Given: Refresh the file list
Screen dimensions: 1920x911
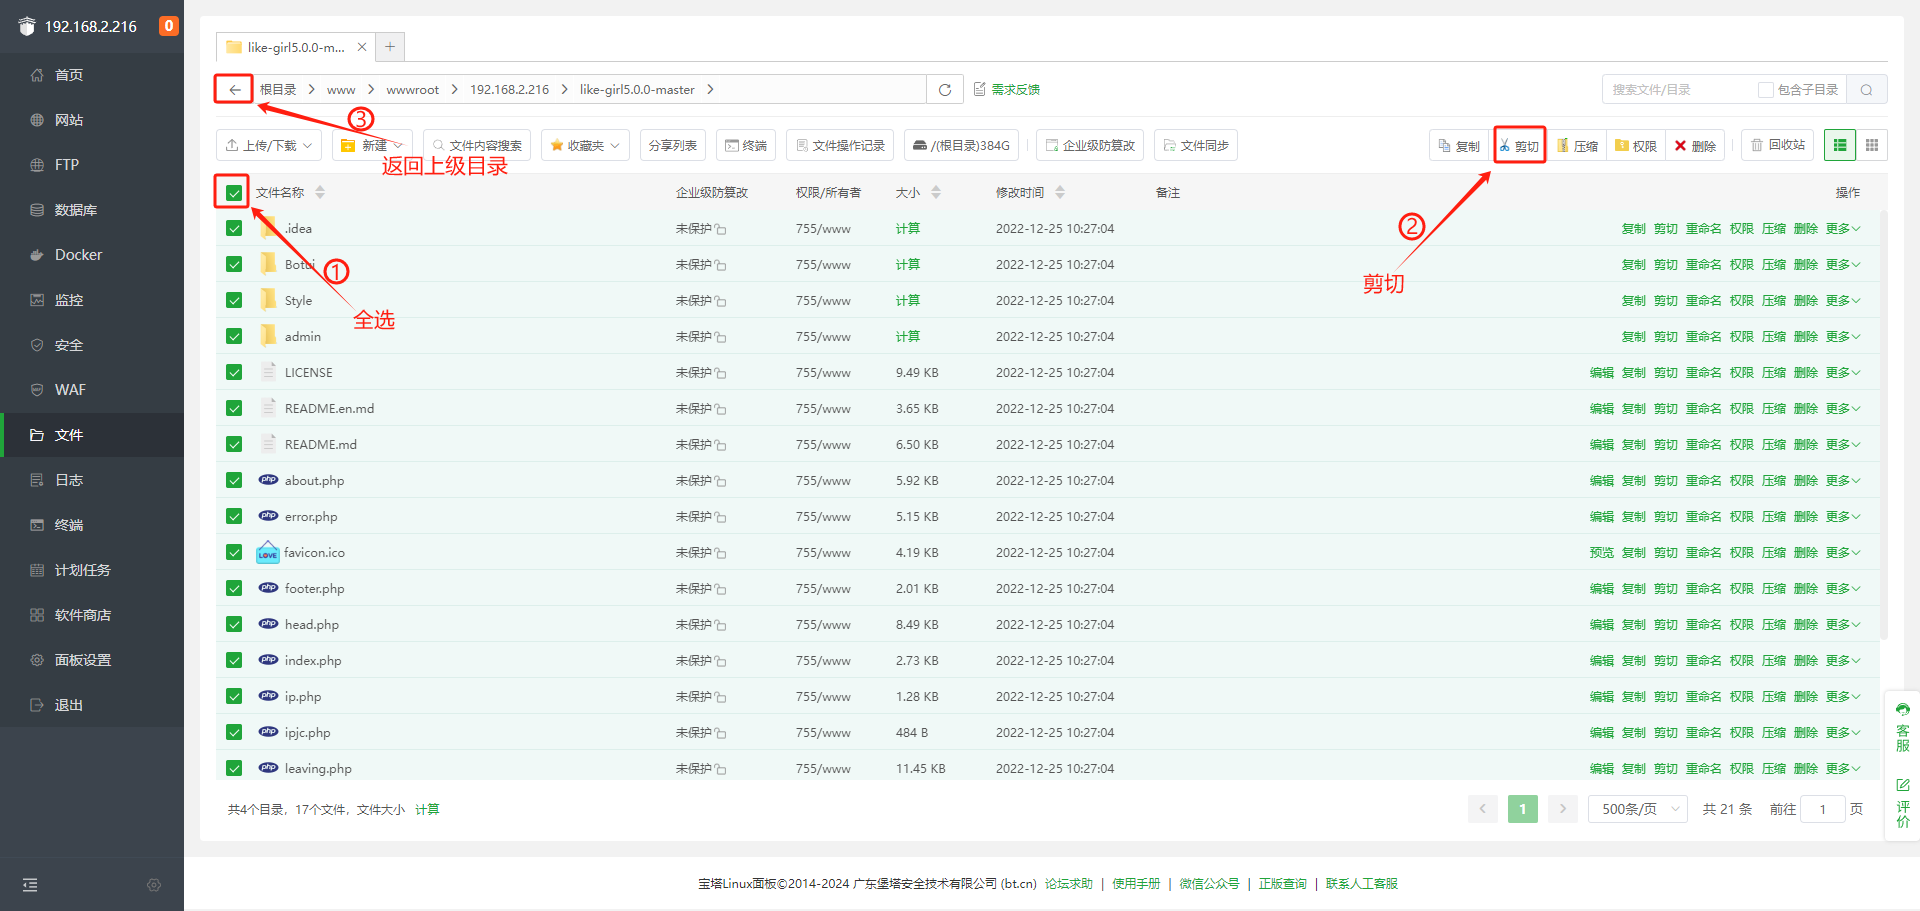Looking at the screenshot, I should pos(945,89).
